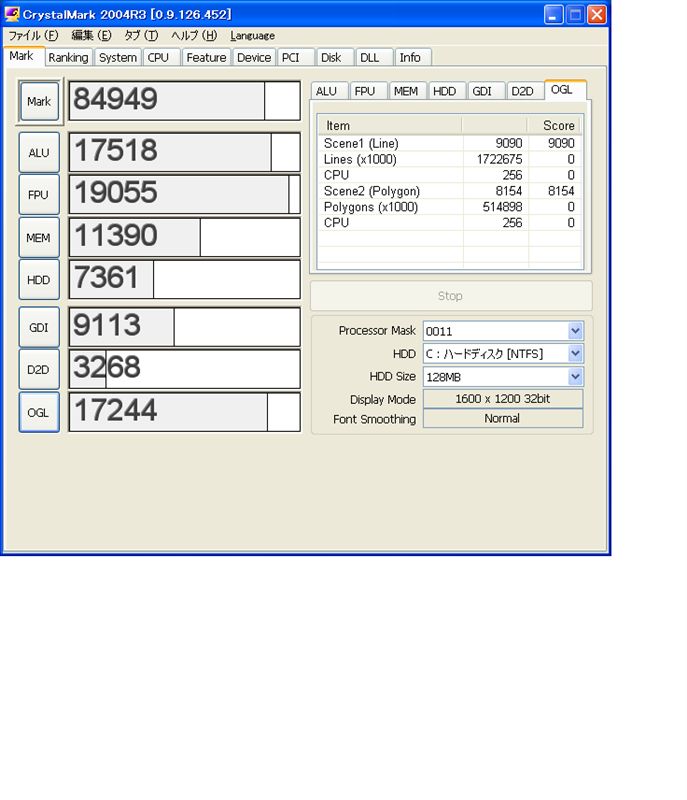Run the D2D benchmark button
The image size is (687, 800).
39,369
